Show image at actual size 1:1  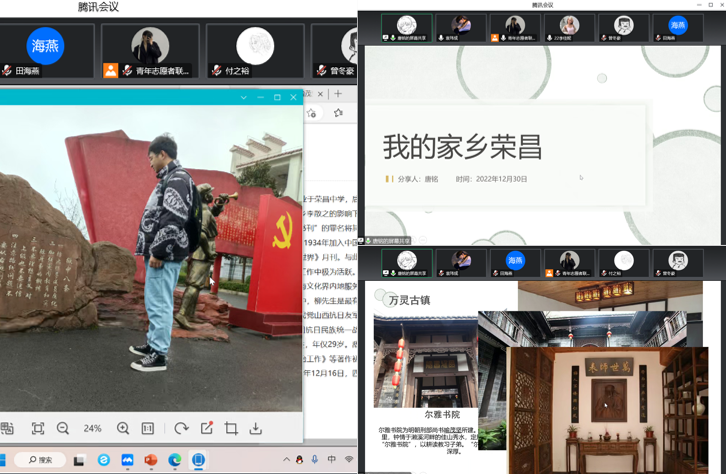tap(148, 428)
